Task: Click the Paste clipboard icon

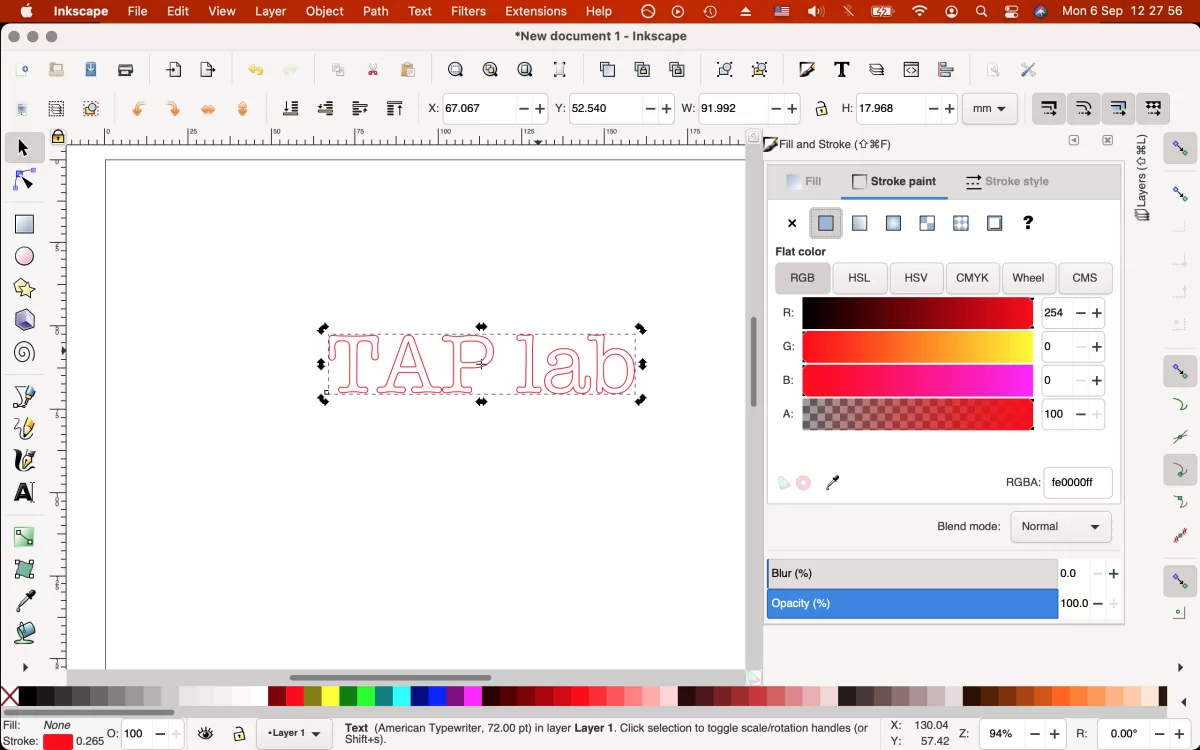Action: pos(408,70)
